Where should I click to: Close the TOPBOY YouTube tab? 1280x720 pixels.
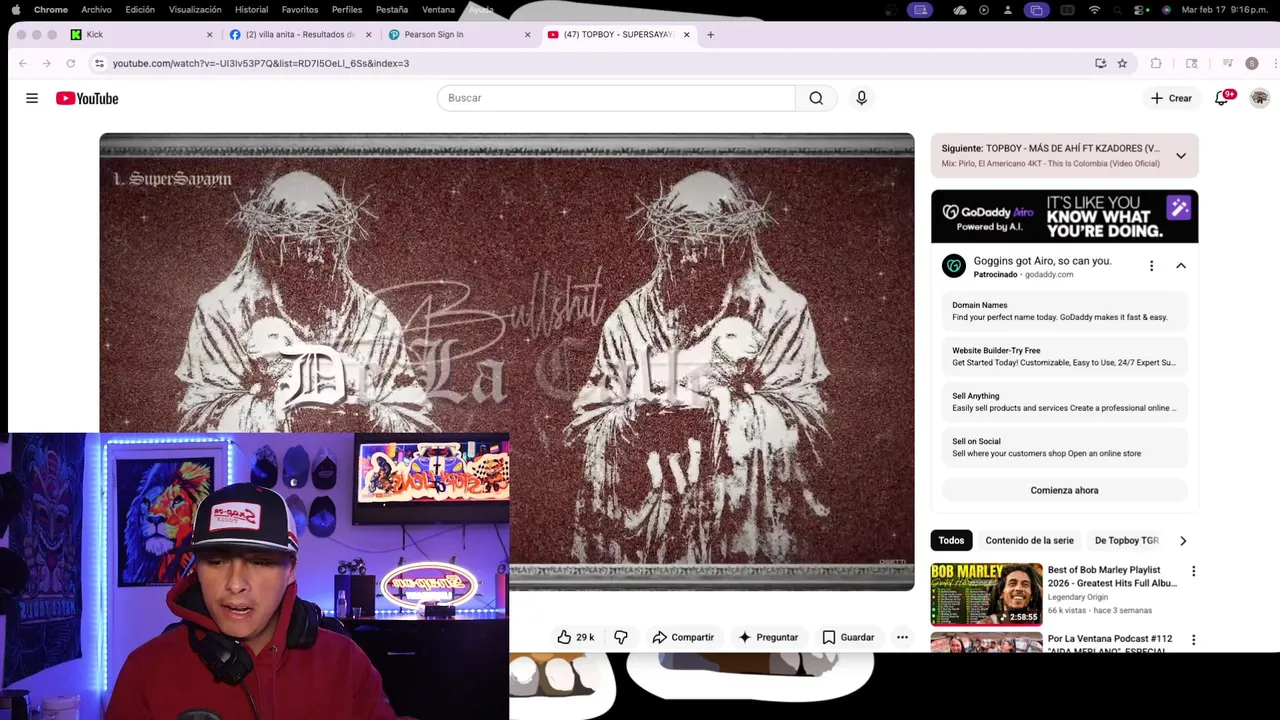click(686, 34)
